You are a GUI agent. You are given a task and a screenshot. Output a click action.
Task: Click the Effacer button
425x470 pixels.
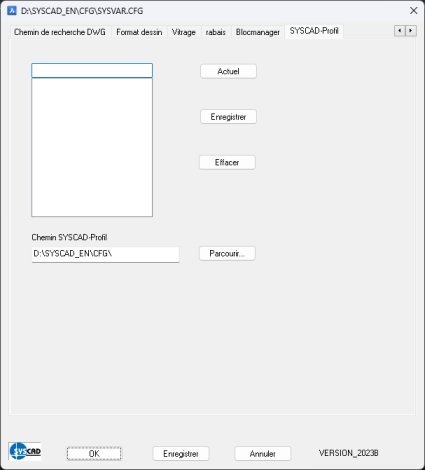click(x=227, y=162)
